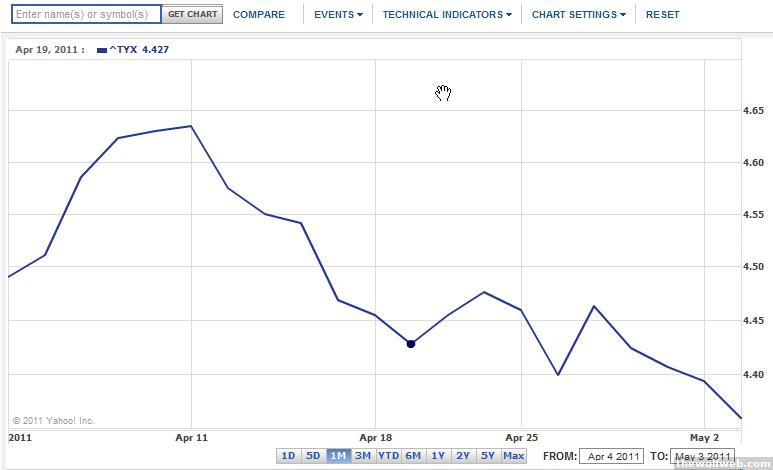Click the symbol name input field

86,15
